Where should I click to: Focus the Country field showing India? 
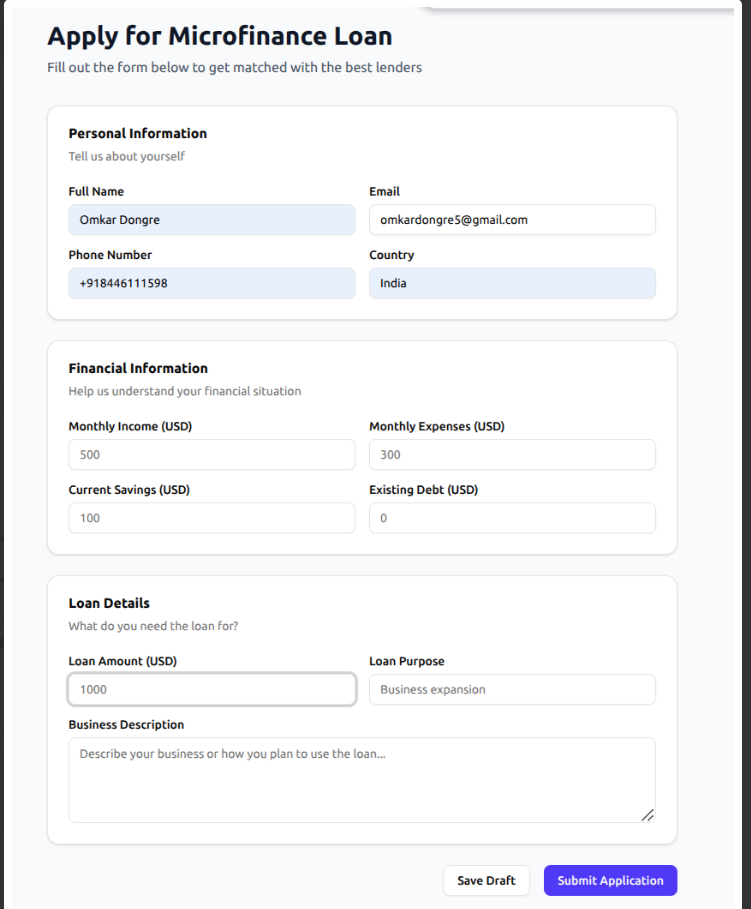pos(512,283)
